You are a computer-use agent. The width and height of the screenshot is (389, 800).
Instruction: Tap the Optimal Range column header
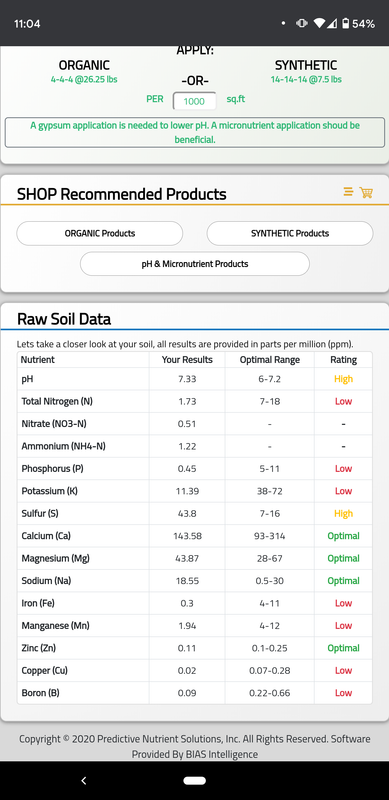point(270,360)
